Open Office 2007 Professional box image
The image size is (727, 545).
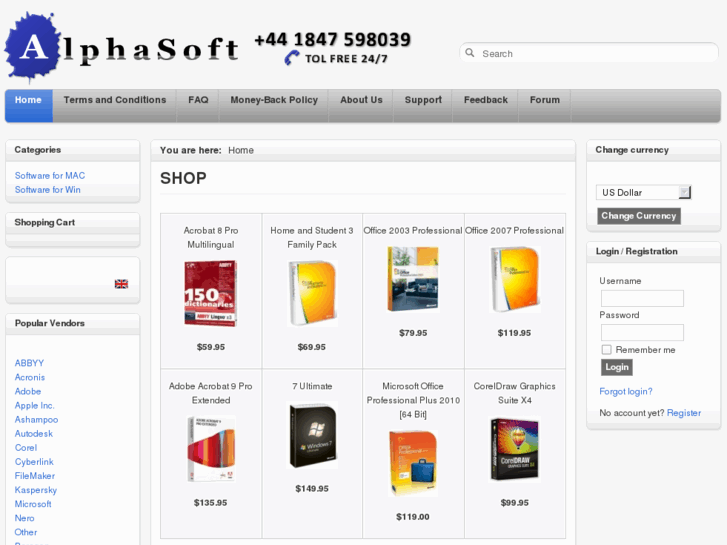pos(515,279)
